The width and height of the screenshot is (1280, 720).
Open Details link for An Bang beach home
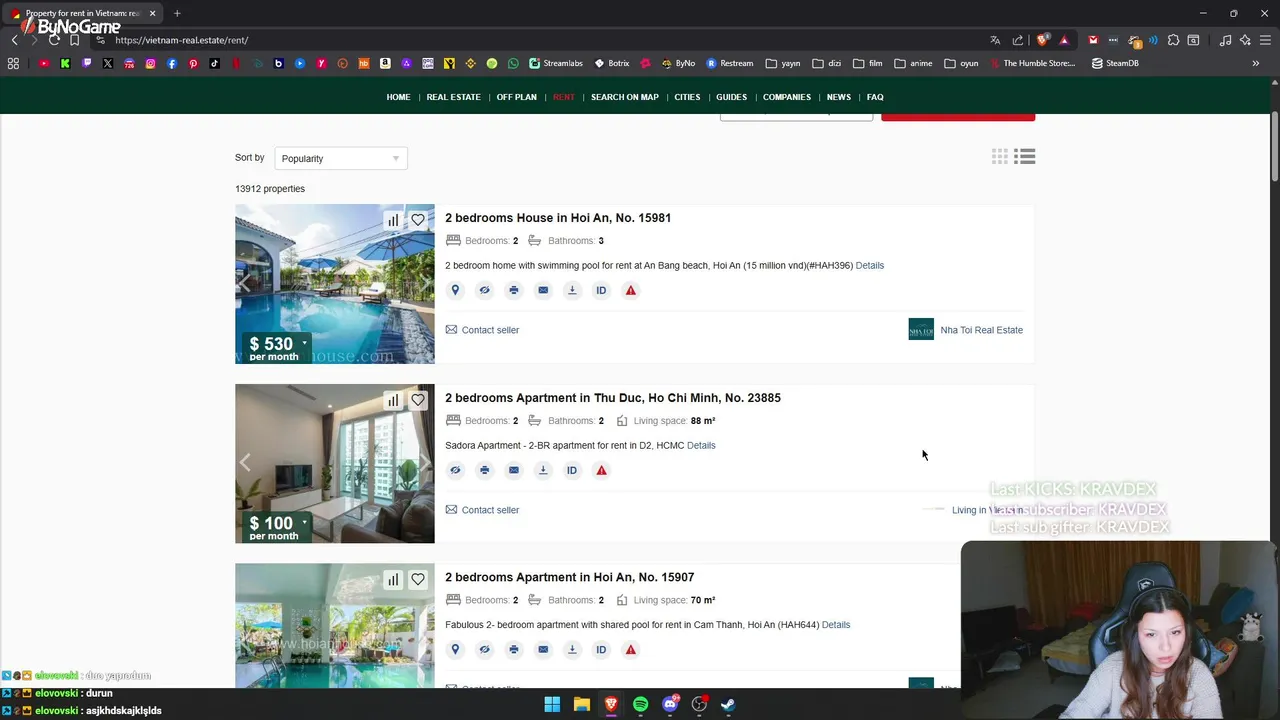tap(870, 265)
